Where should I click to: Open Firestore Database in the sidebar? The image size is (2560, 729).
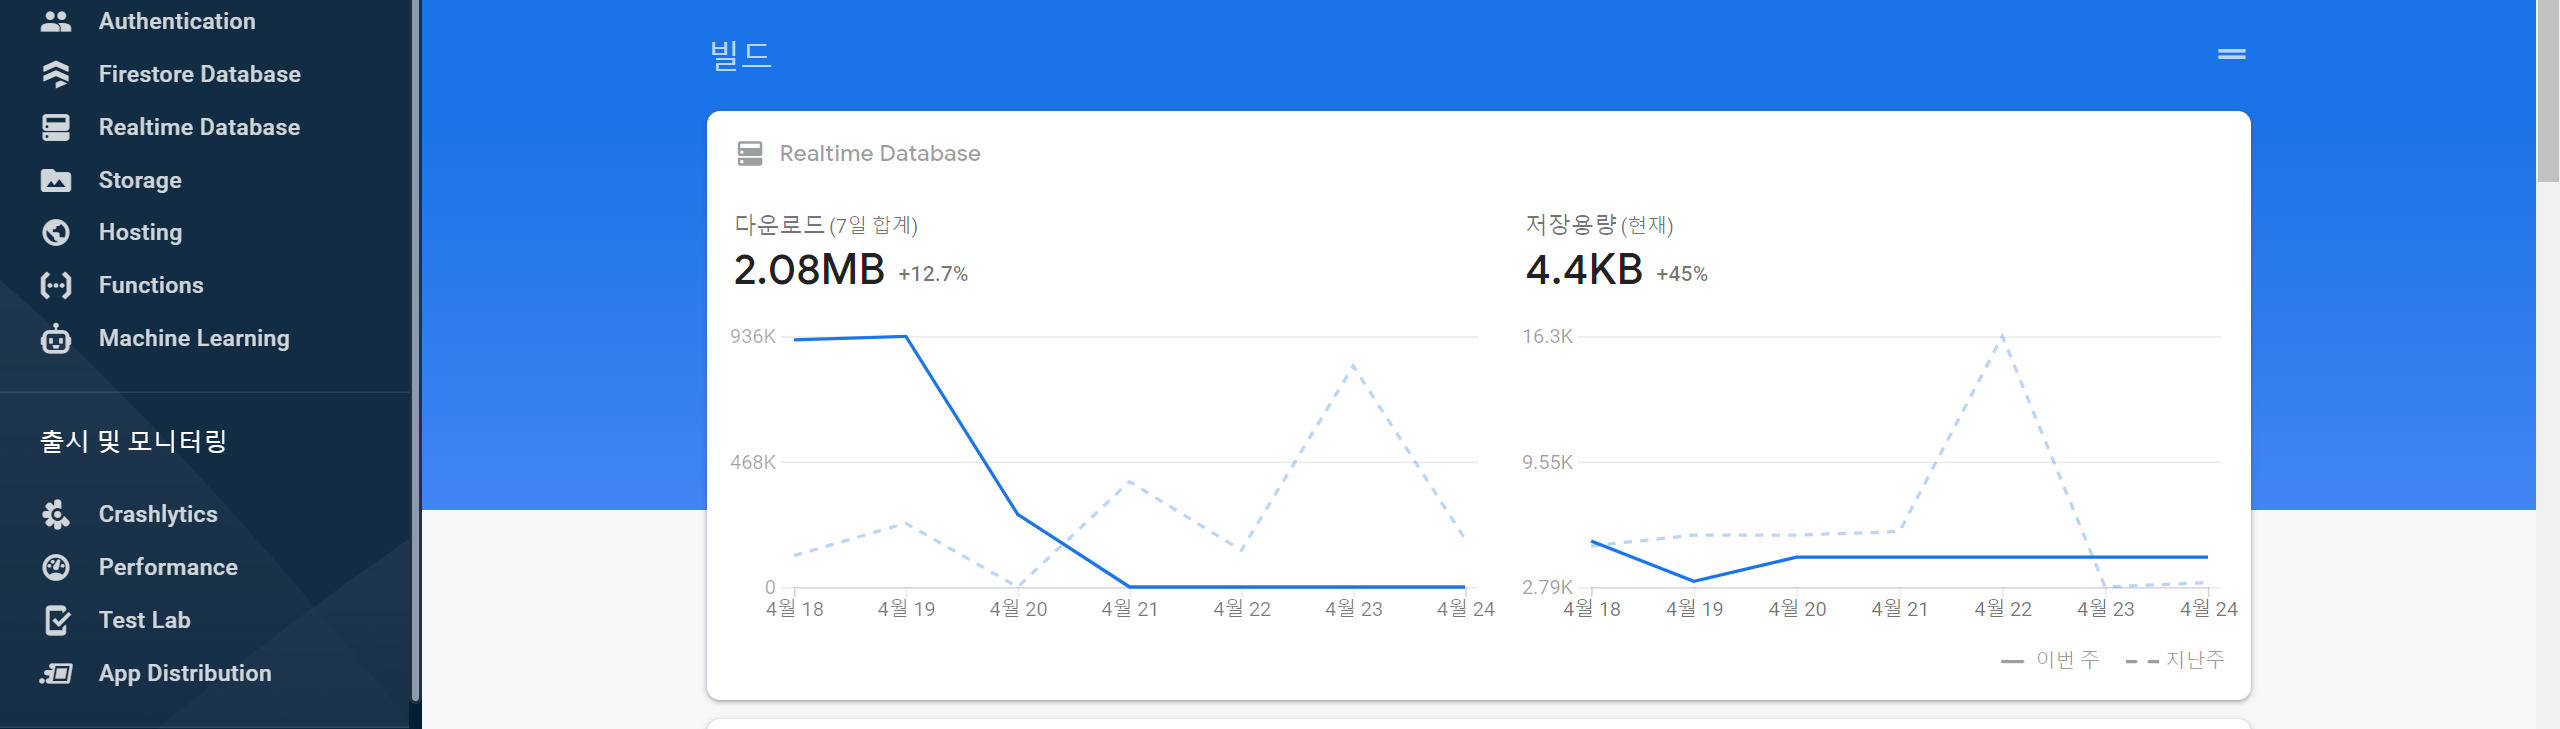200,74
